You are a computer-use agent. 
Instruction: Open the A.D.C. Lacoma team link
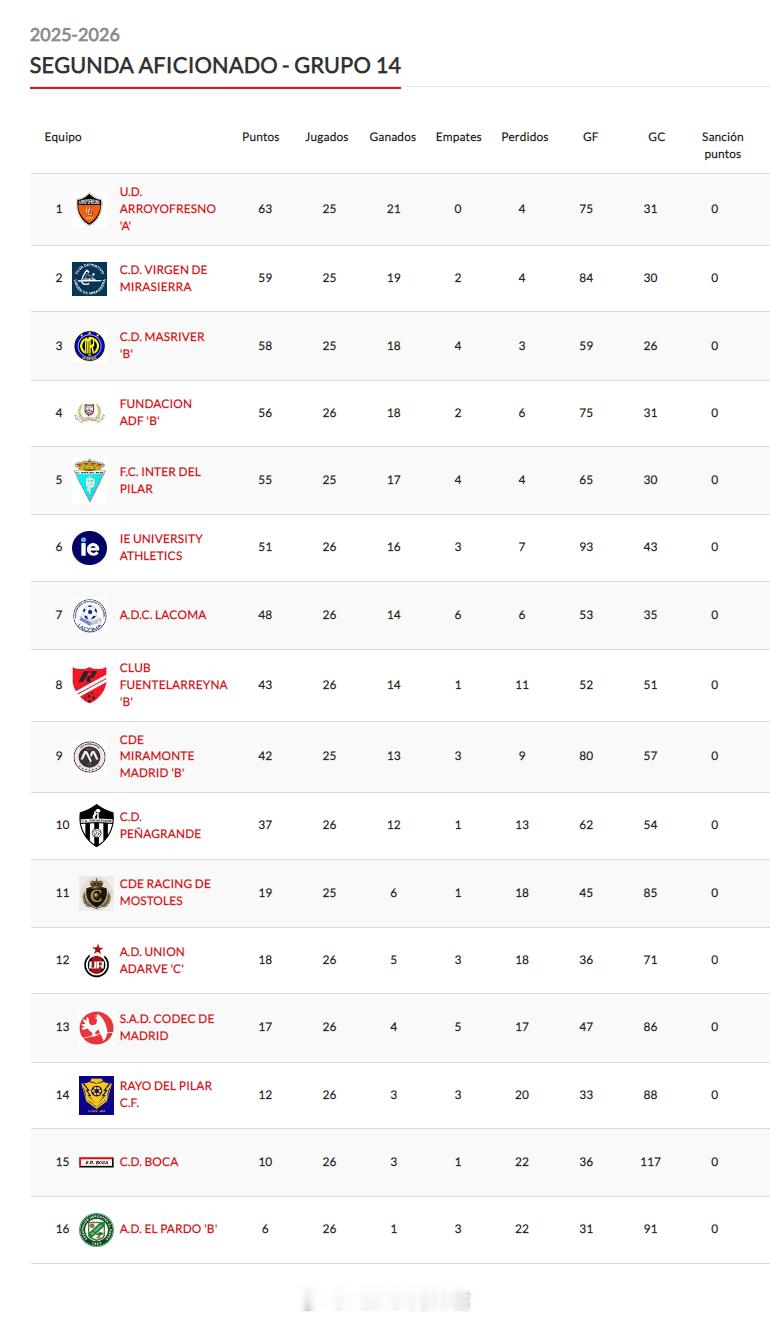(163, 615)
